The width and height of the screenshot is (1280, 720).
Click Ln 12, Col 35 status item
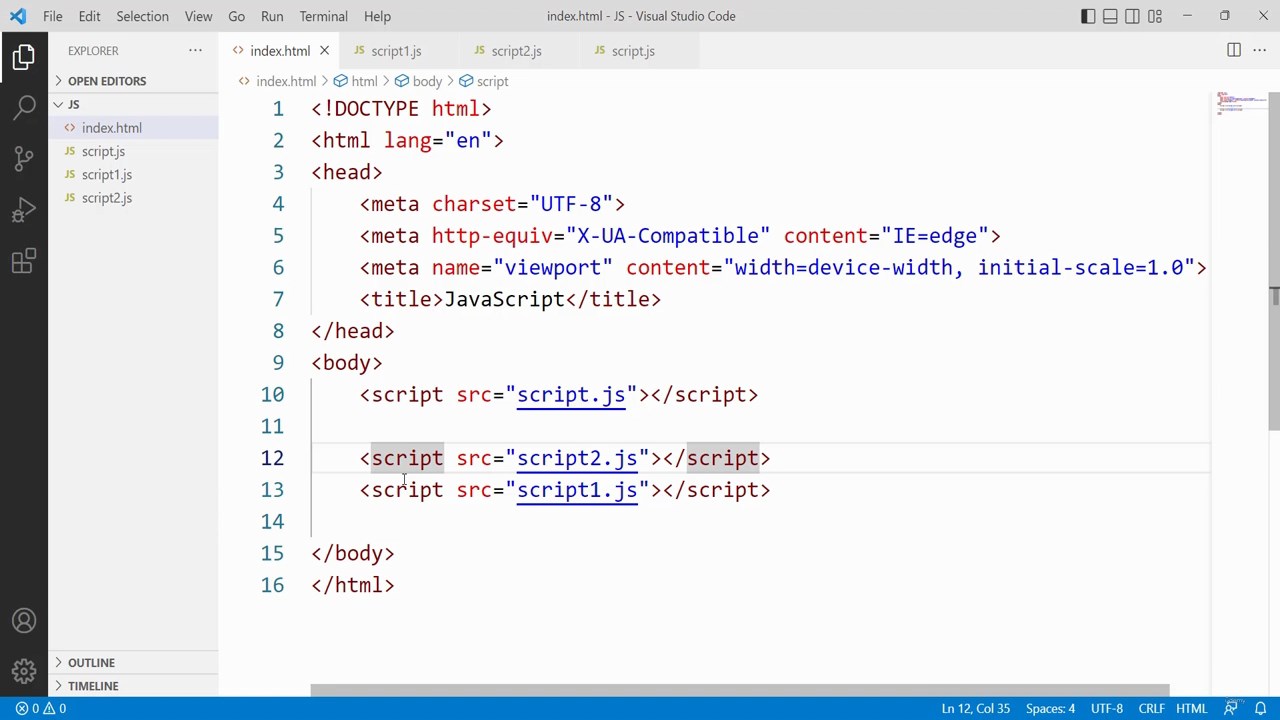tap(975, 709)
